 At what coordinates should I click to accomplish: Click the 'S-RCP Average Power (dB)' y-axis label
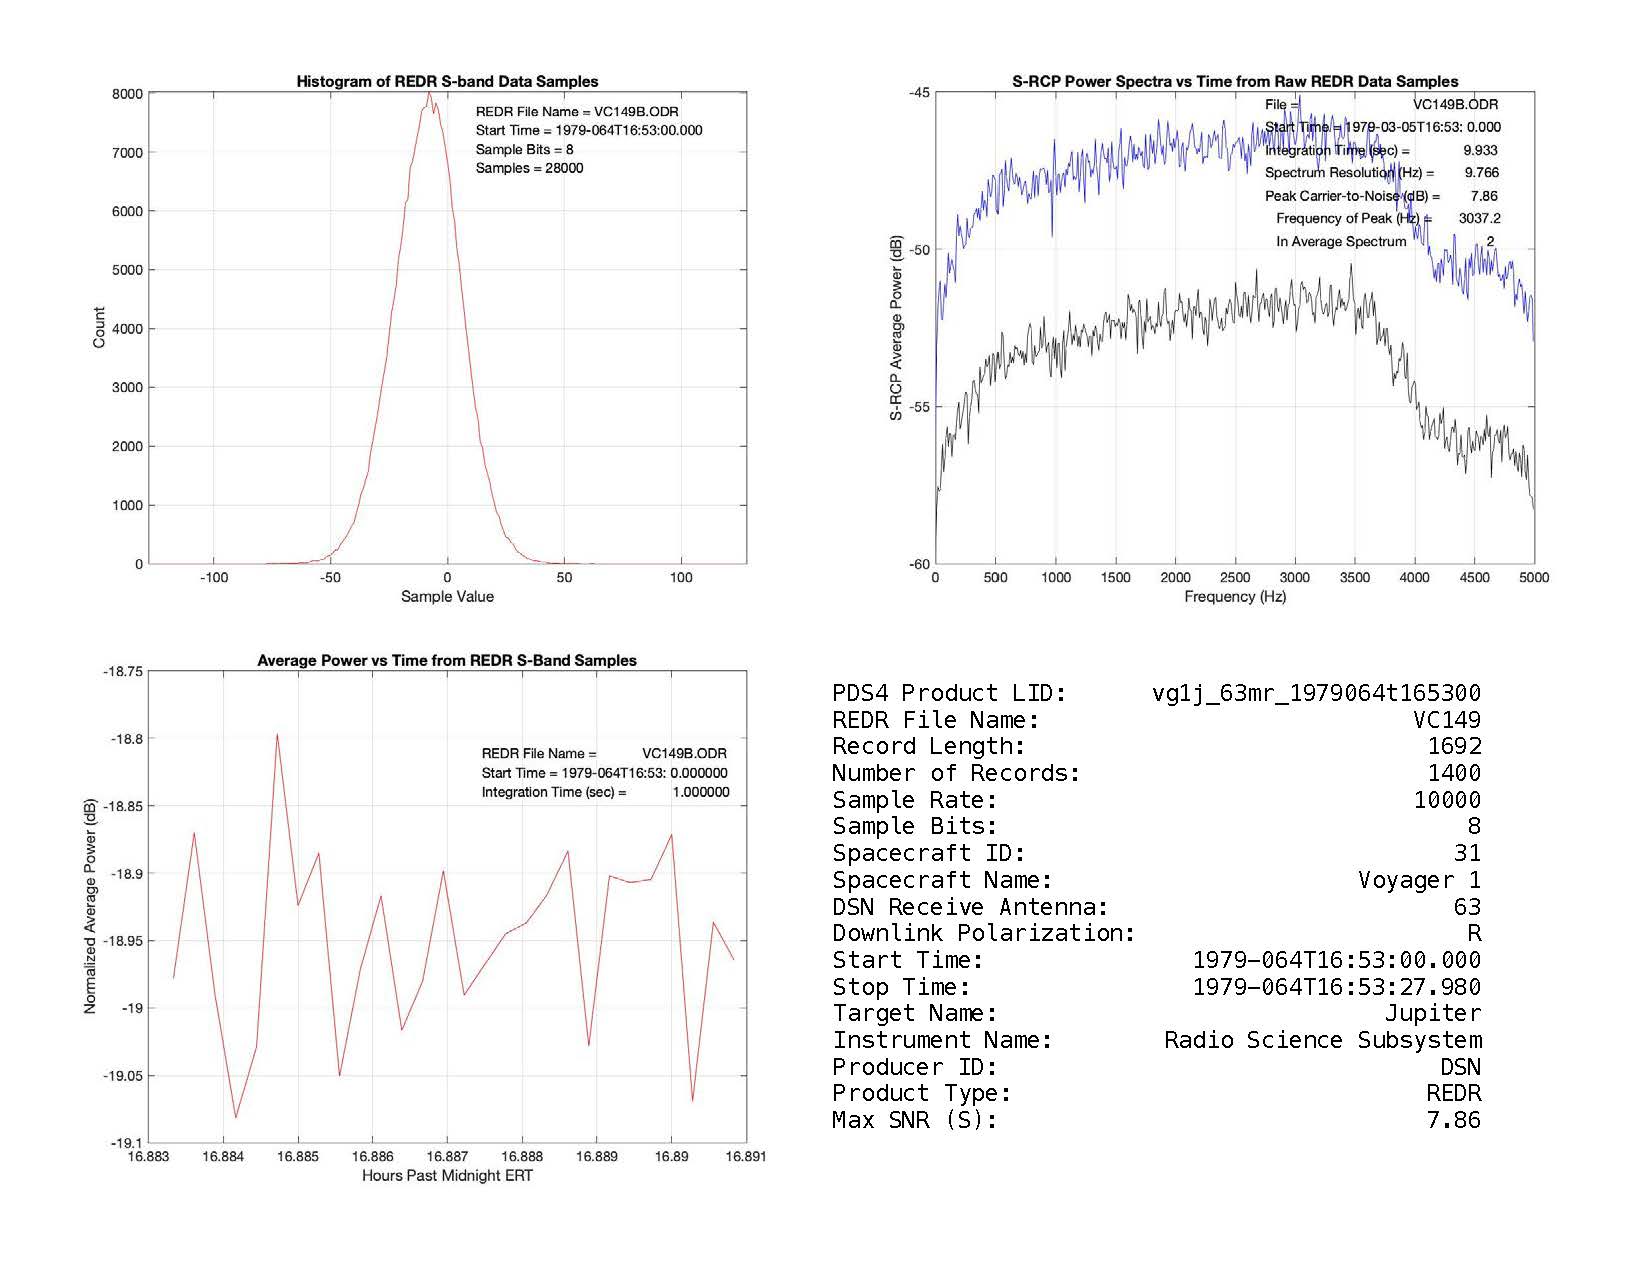[897, 328]
